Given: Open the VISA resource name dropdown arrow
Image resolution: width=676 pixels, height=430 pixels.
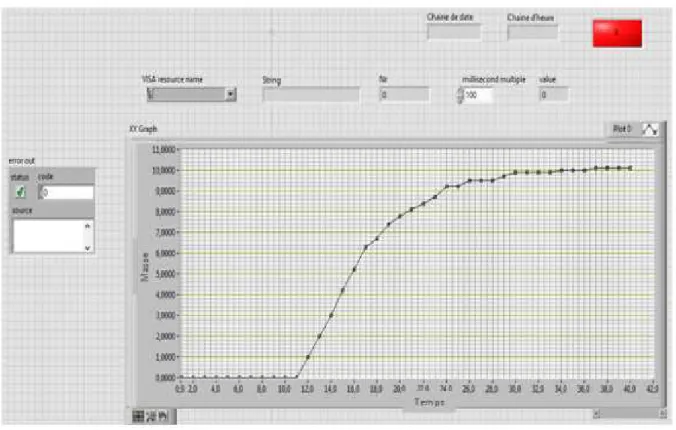Looking at the screenshot, I should [x=231, y=94].
